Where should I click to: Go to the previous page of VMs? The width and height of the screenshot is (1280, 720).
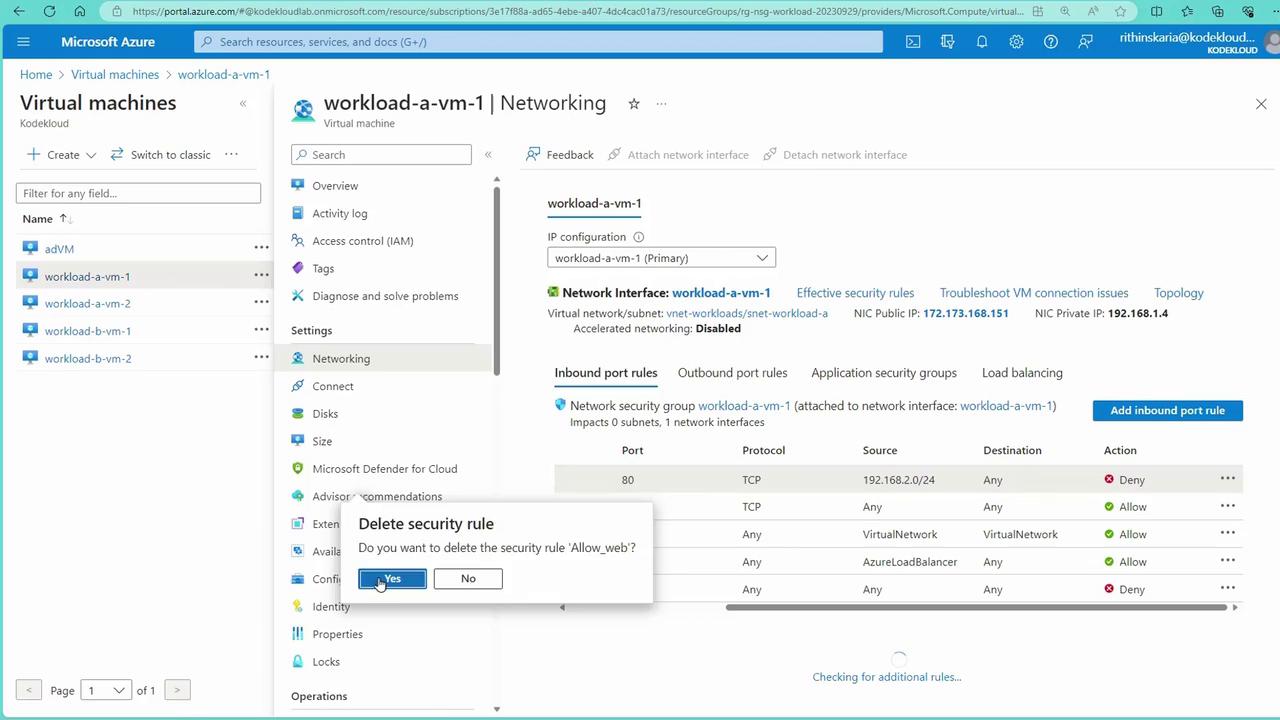pos(29,690)
